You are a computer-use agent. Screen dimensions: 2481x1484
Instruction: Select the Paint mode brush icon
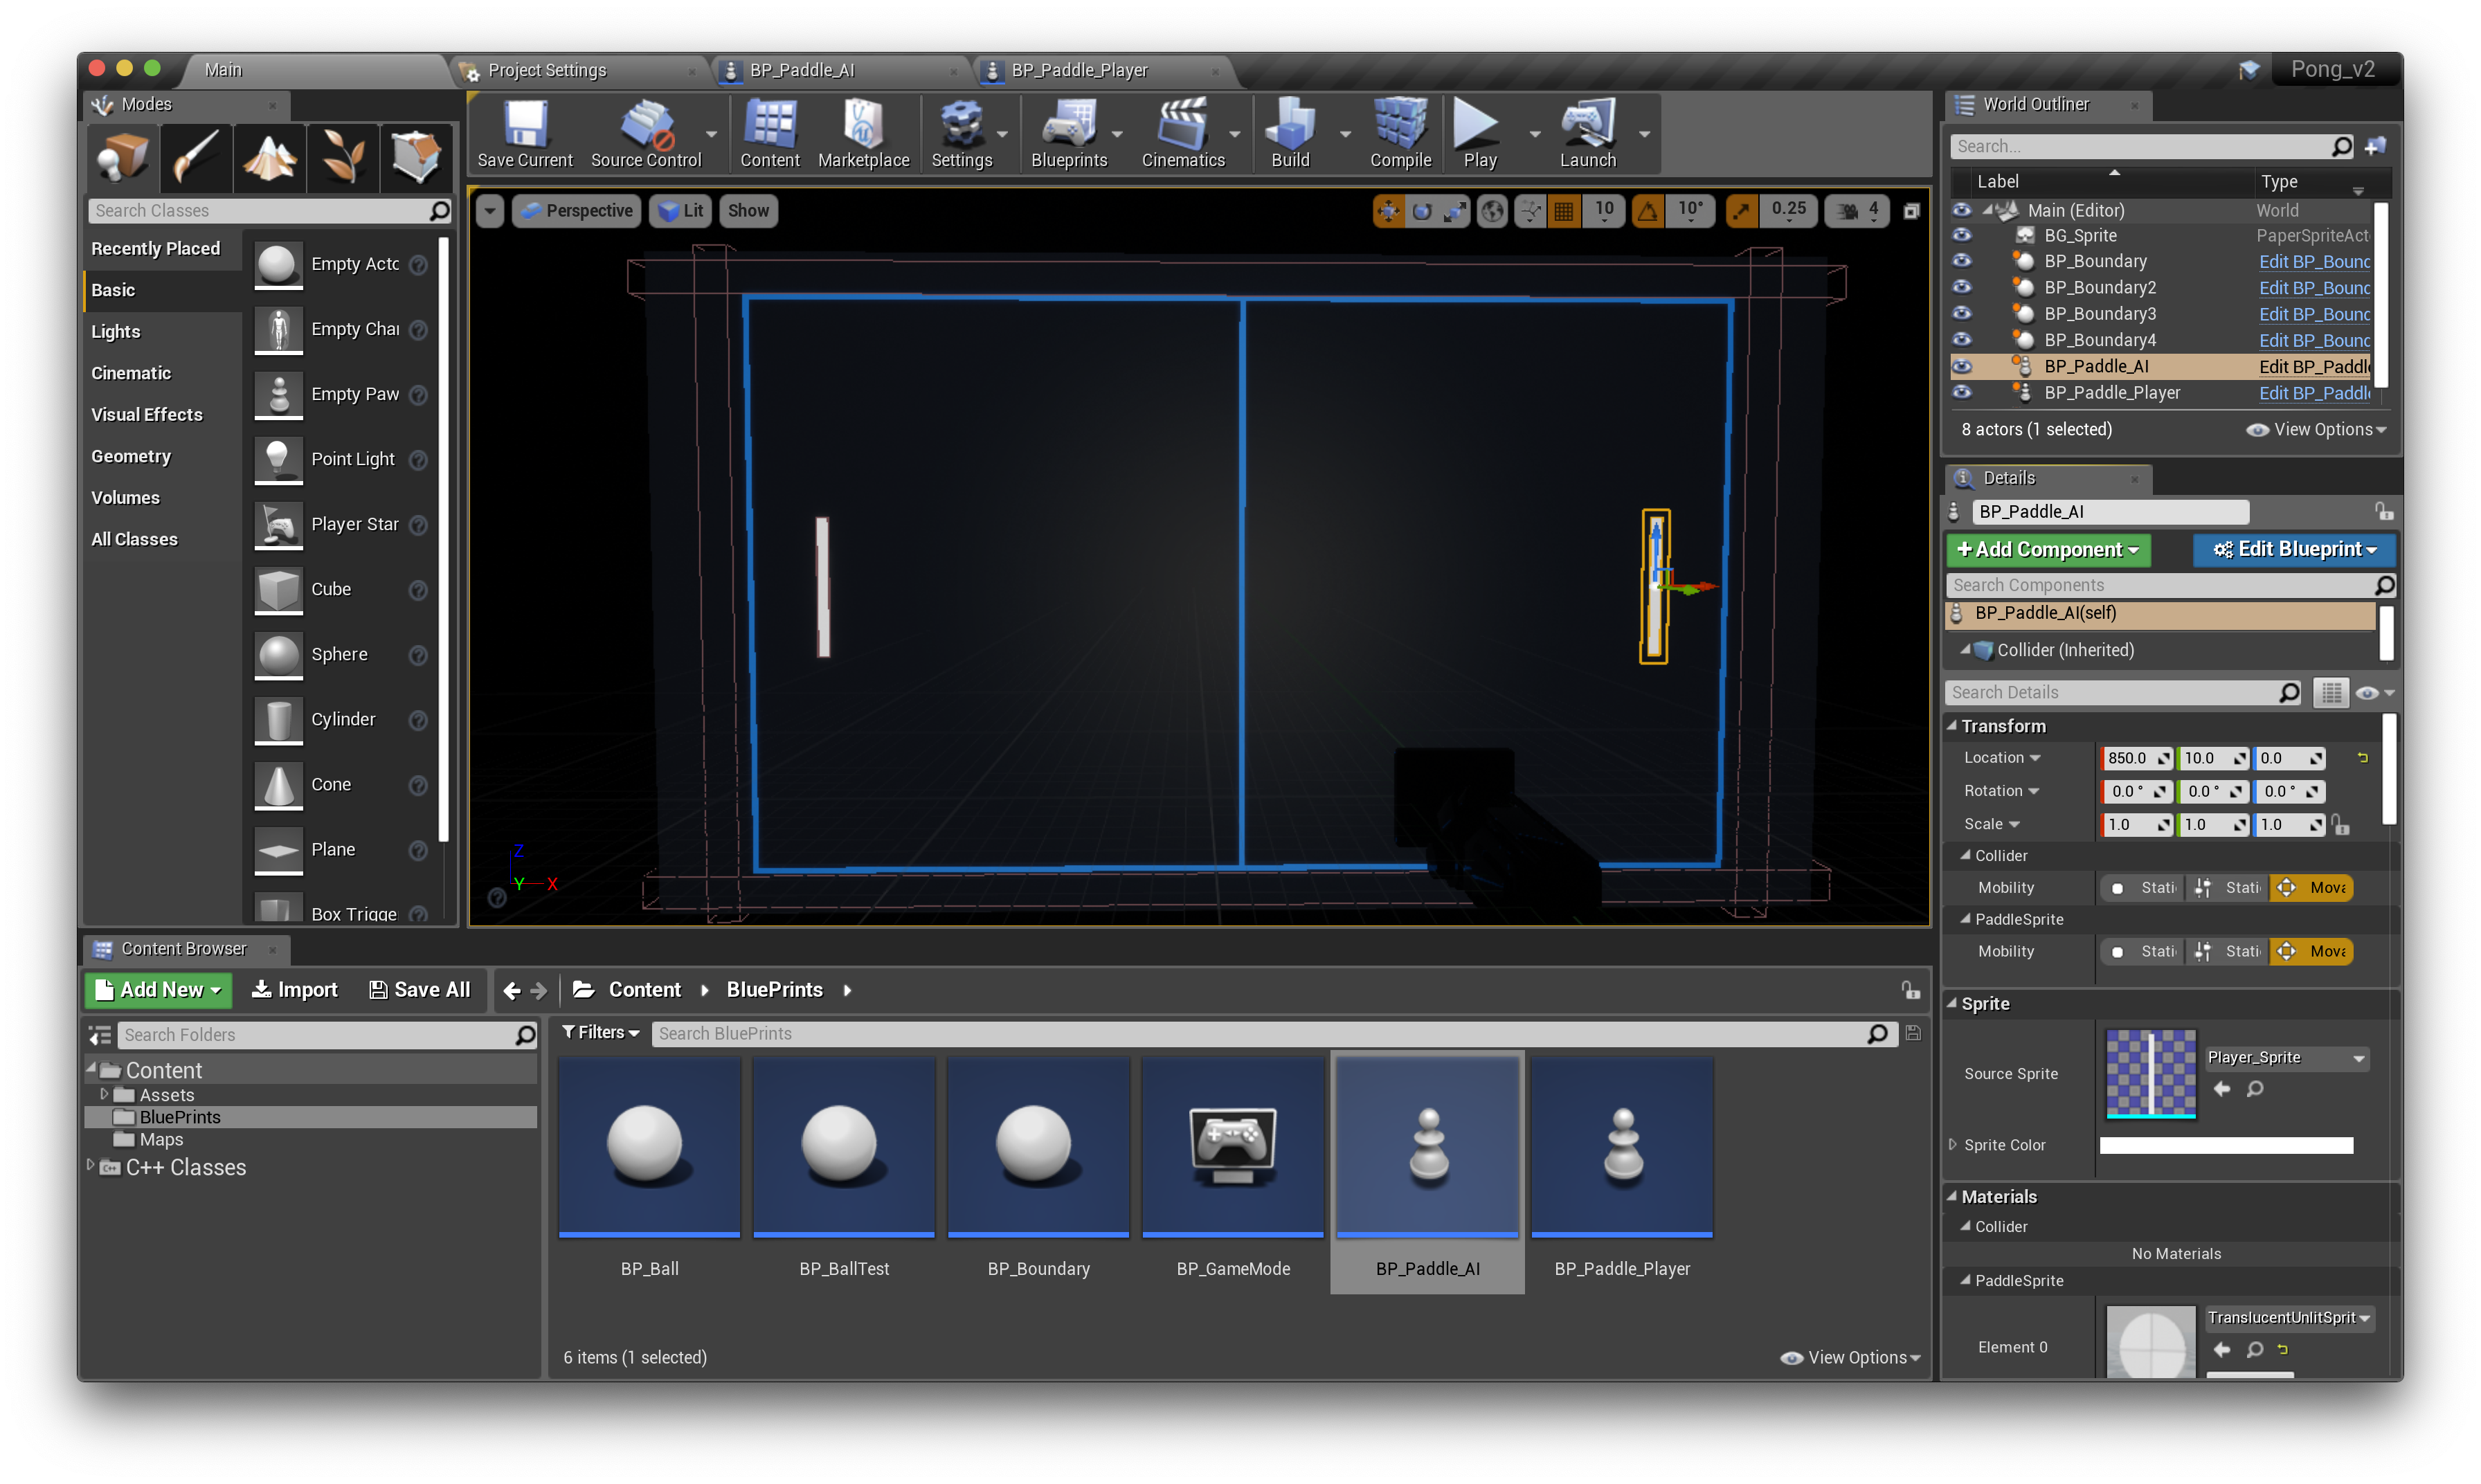(x=195, y=157)
